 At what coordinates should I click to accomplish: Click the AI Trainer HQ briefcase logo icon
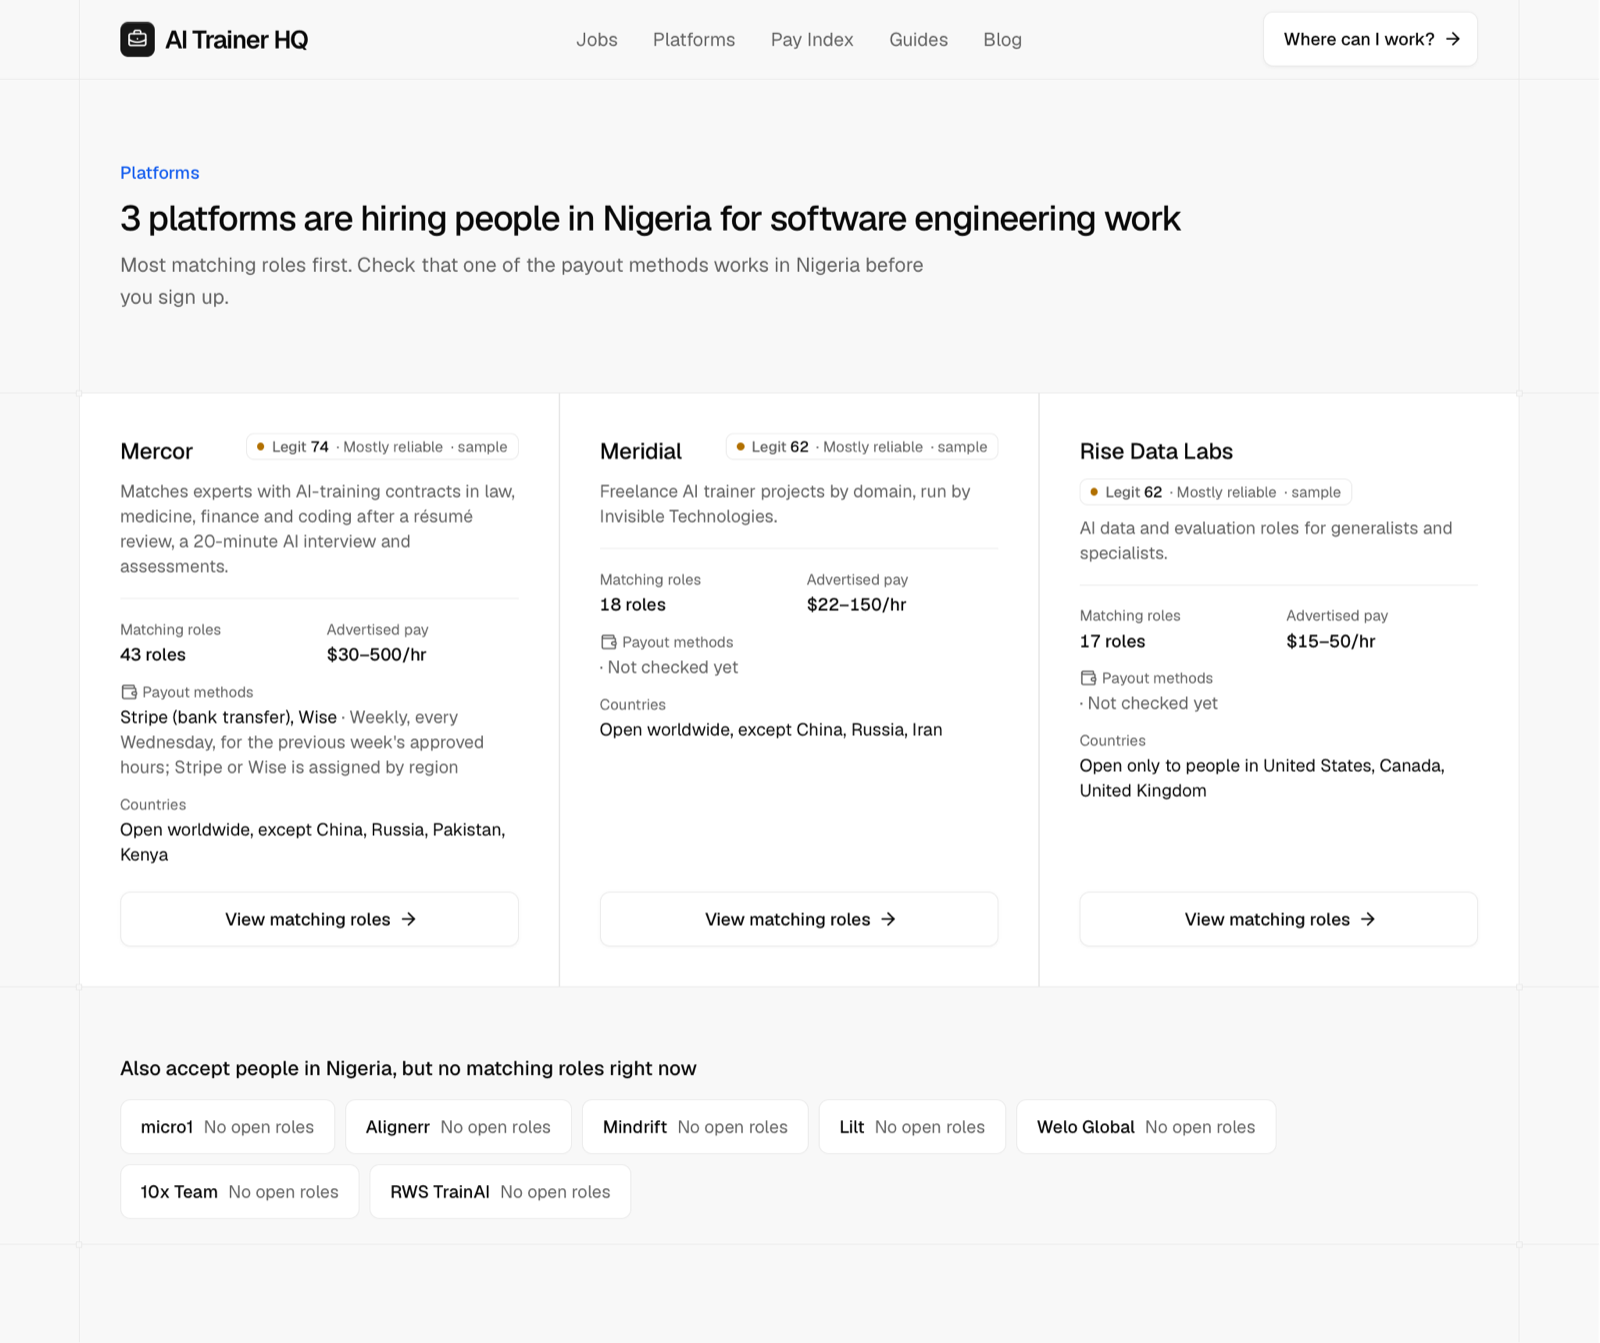[137, 39]
